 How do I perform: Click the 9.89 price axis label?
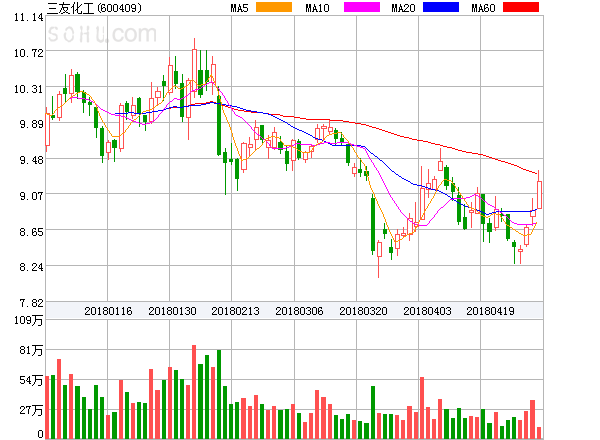[32, 124]
